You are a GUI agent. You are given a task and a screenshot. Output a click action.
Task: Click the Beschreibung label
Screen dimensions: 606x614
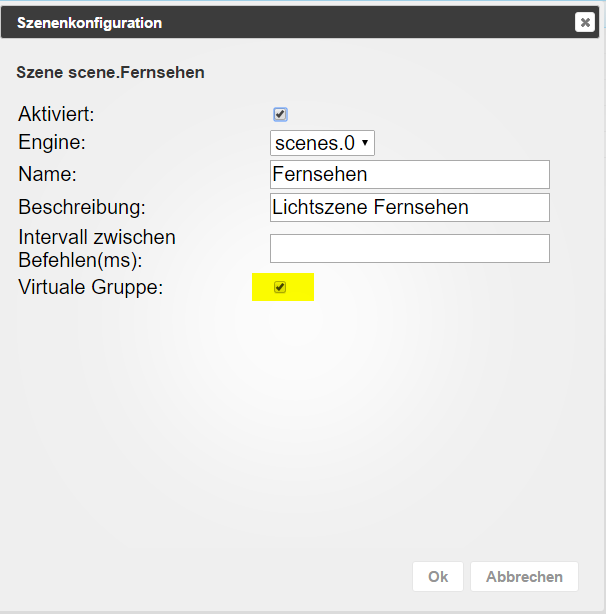[82, 208]
